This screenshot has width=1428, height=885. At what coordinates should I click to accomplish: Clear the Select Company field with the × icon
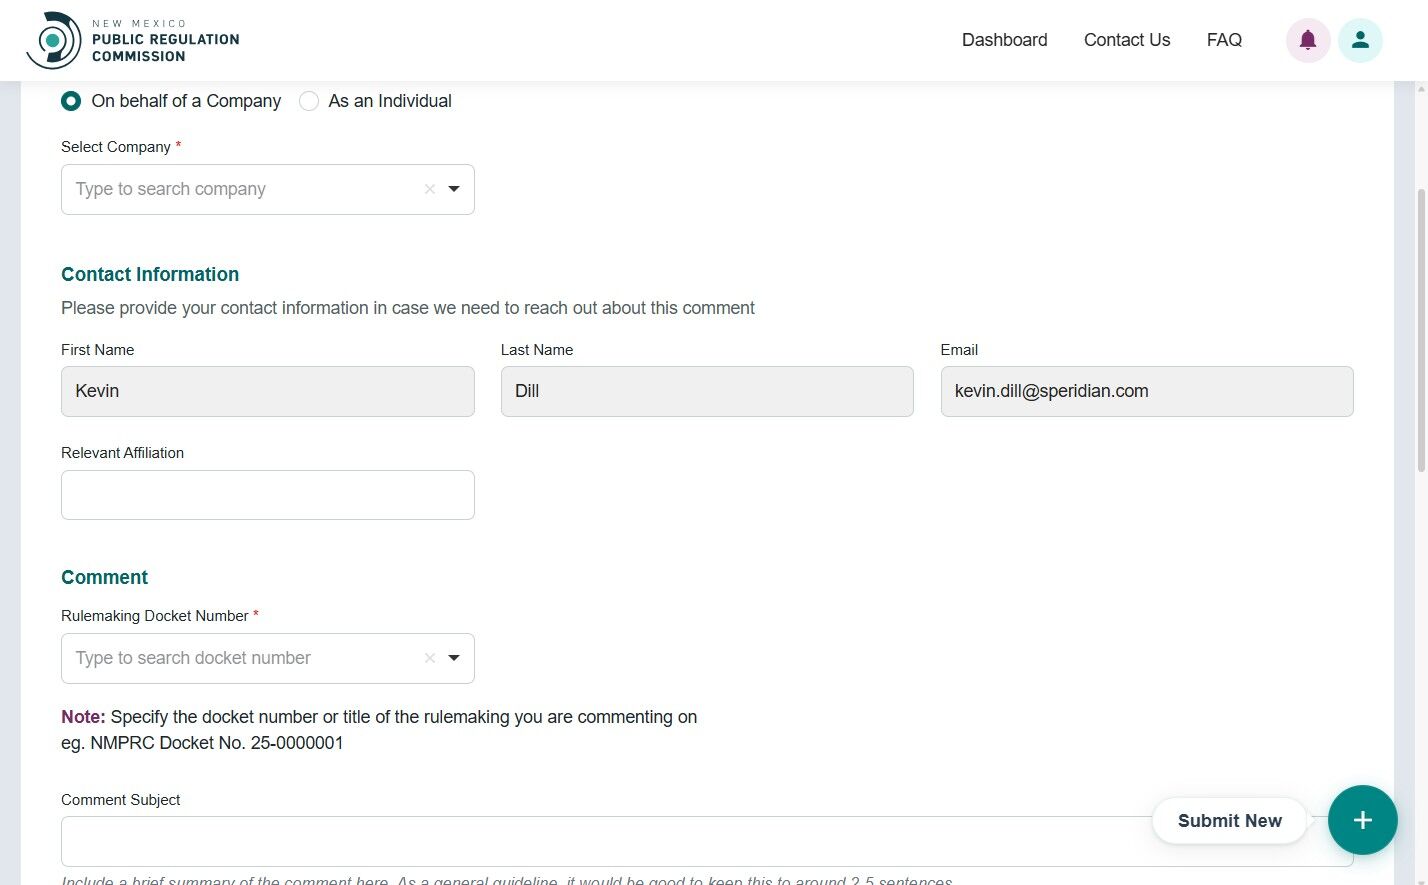click(429, 189)
